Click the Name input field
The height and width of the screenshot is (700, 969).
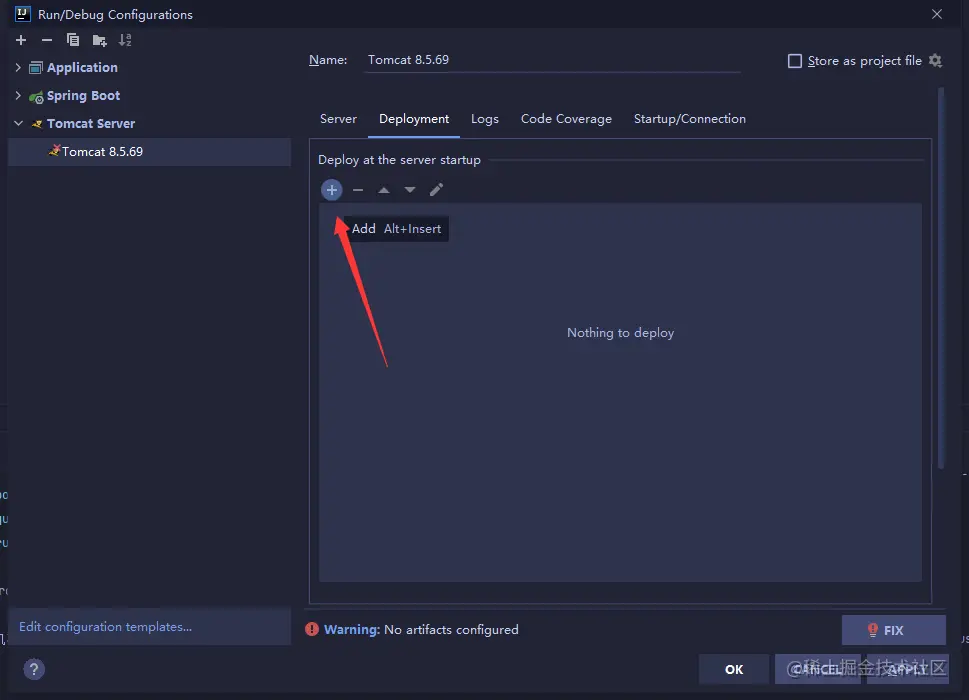(552, 60)
